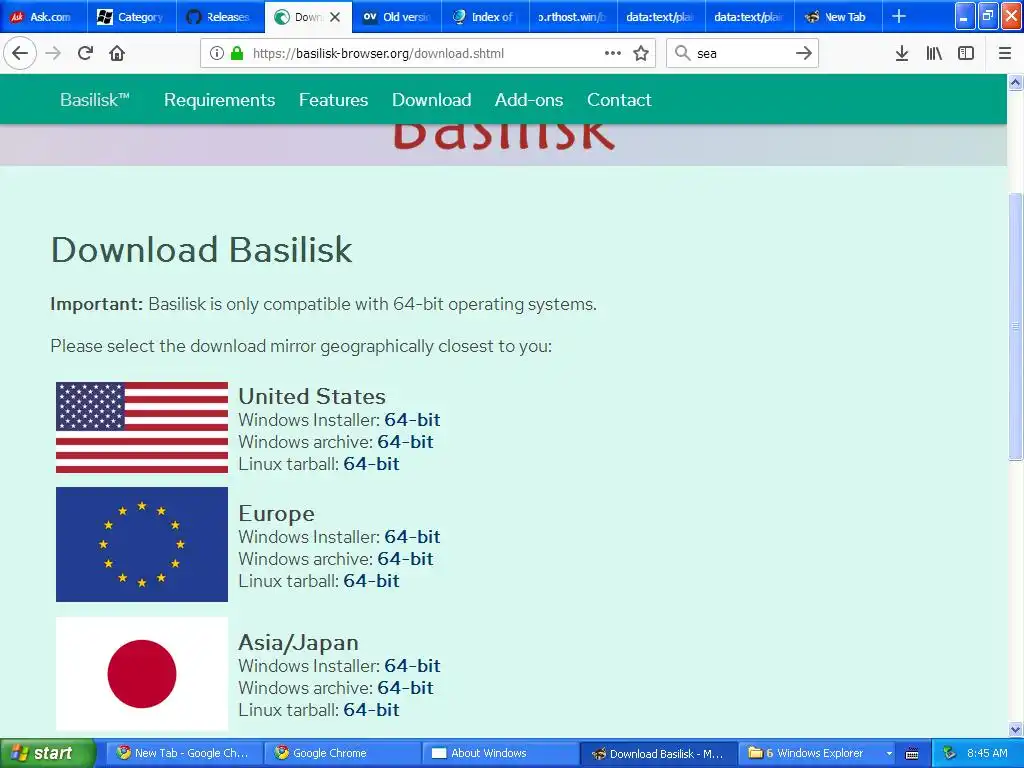Go back to the previous page

(20, 53)
